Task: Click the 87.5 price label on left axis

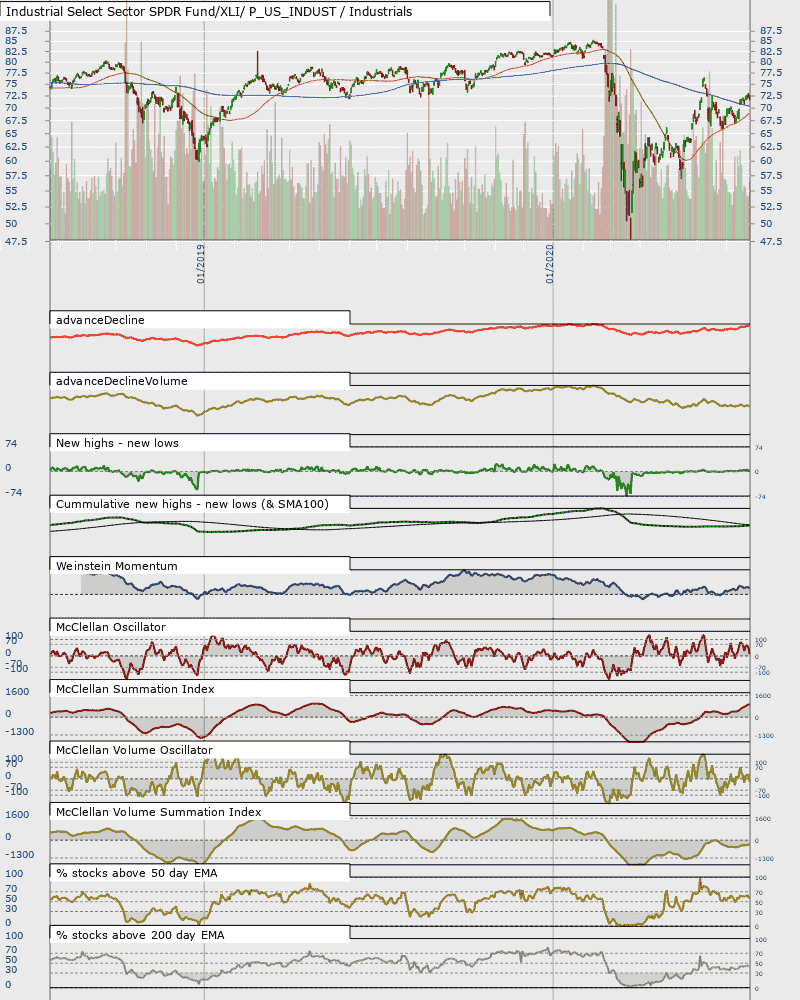Action: click(16, 31)
